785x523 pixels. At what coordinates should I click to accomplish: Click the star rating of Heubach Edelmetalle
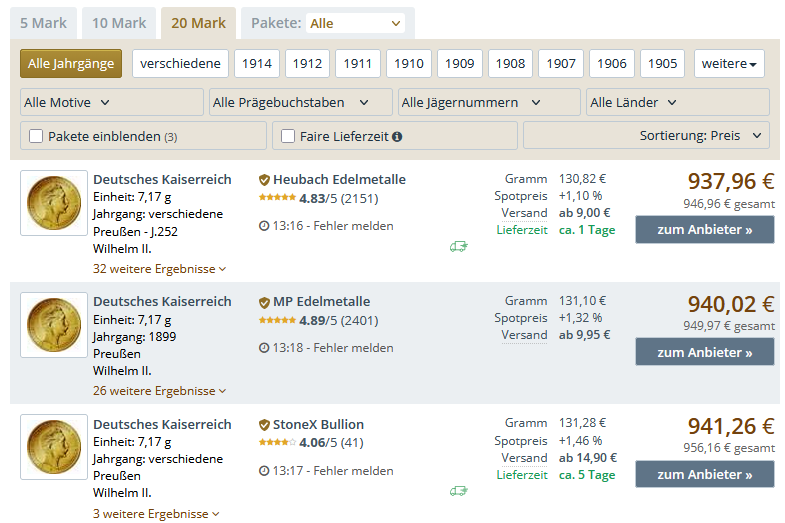click(x=277, y=198)
